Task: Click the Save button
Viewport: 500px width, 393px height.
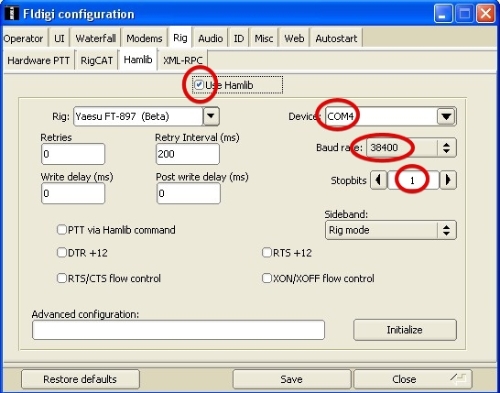Action: [292, 379]
